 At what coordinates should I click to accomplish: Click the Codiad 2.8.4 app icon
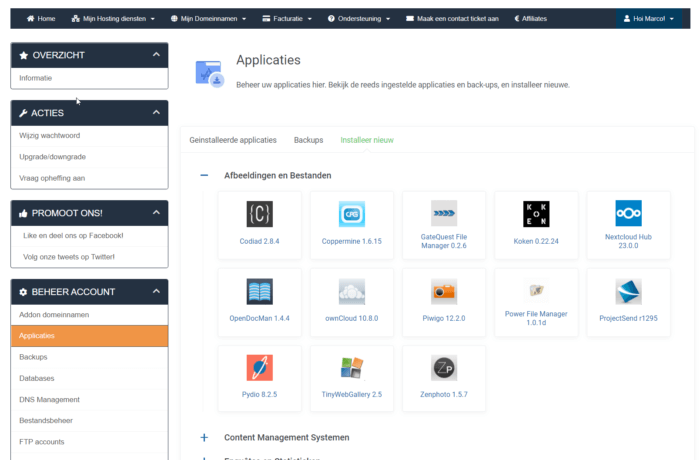259,214
